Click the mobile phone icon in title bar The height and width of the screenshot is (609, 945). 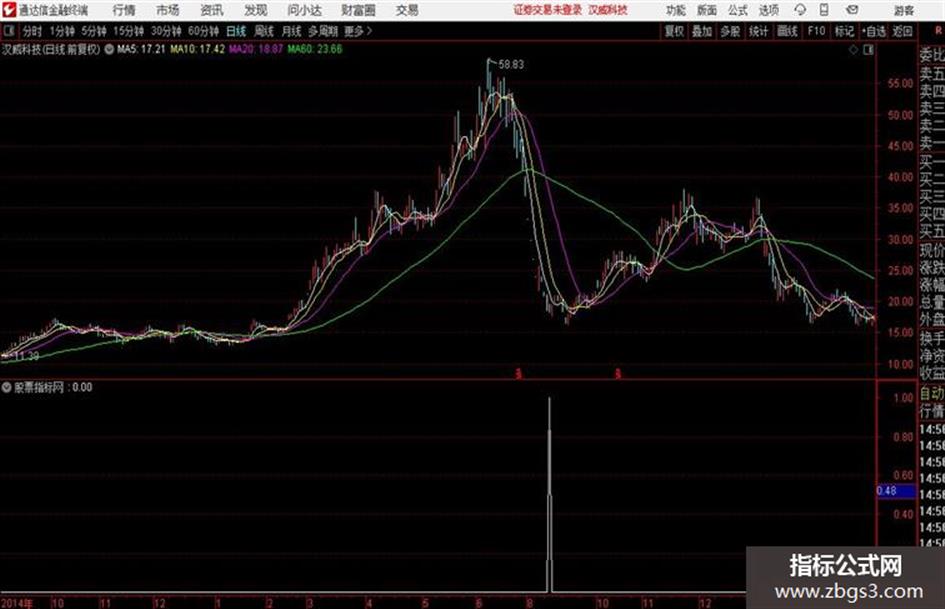point(824,10)
